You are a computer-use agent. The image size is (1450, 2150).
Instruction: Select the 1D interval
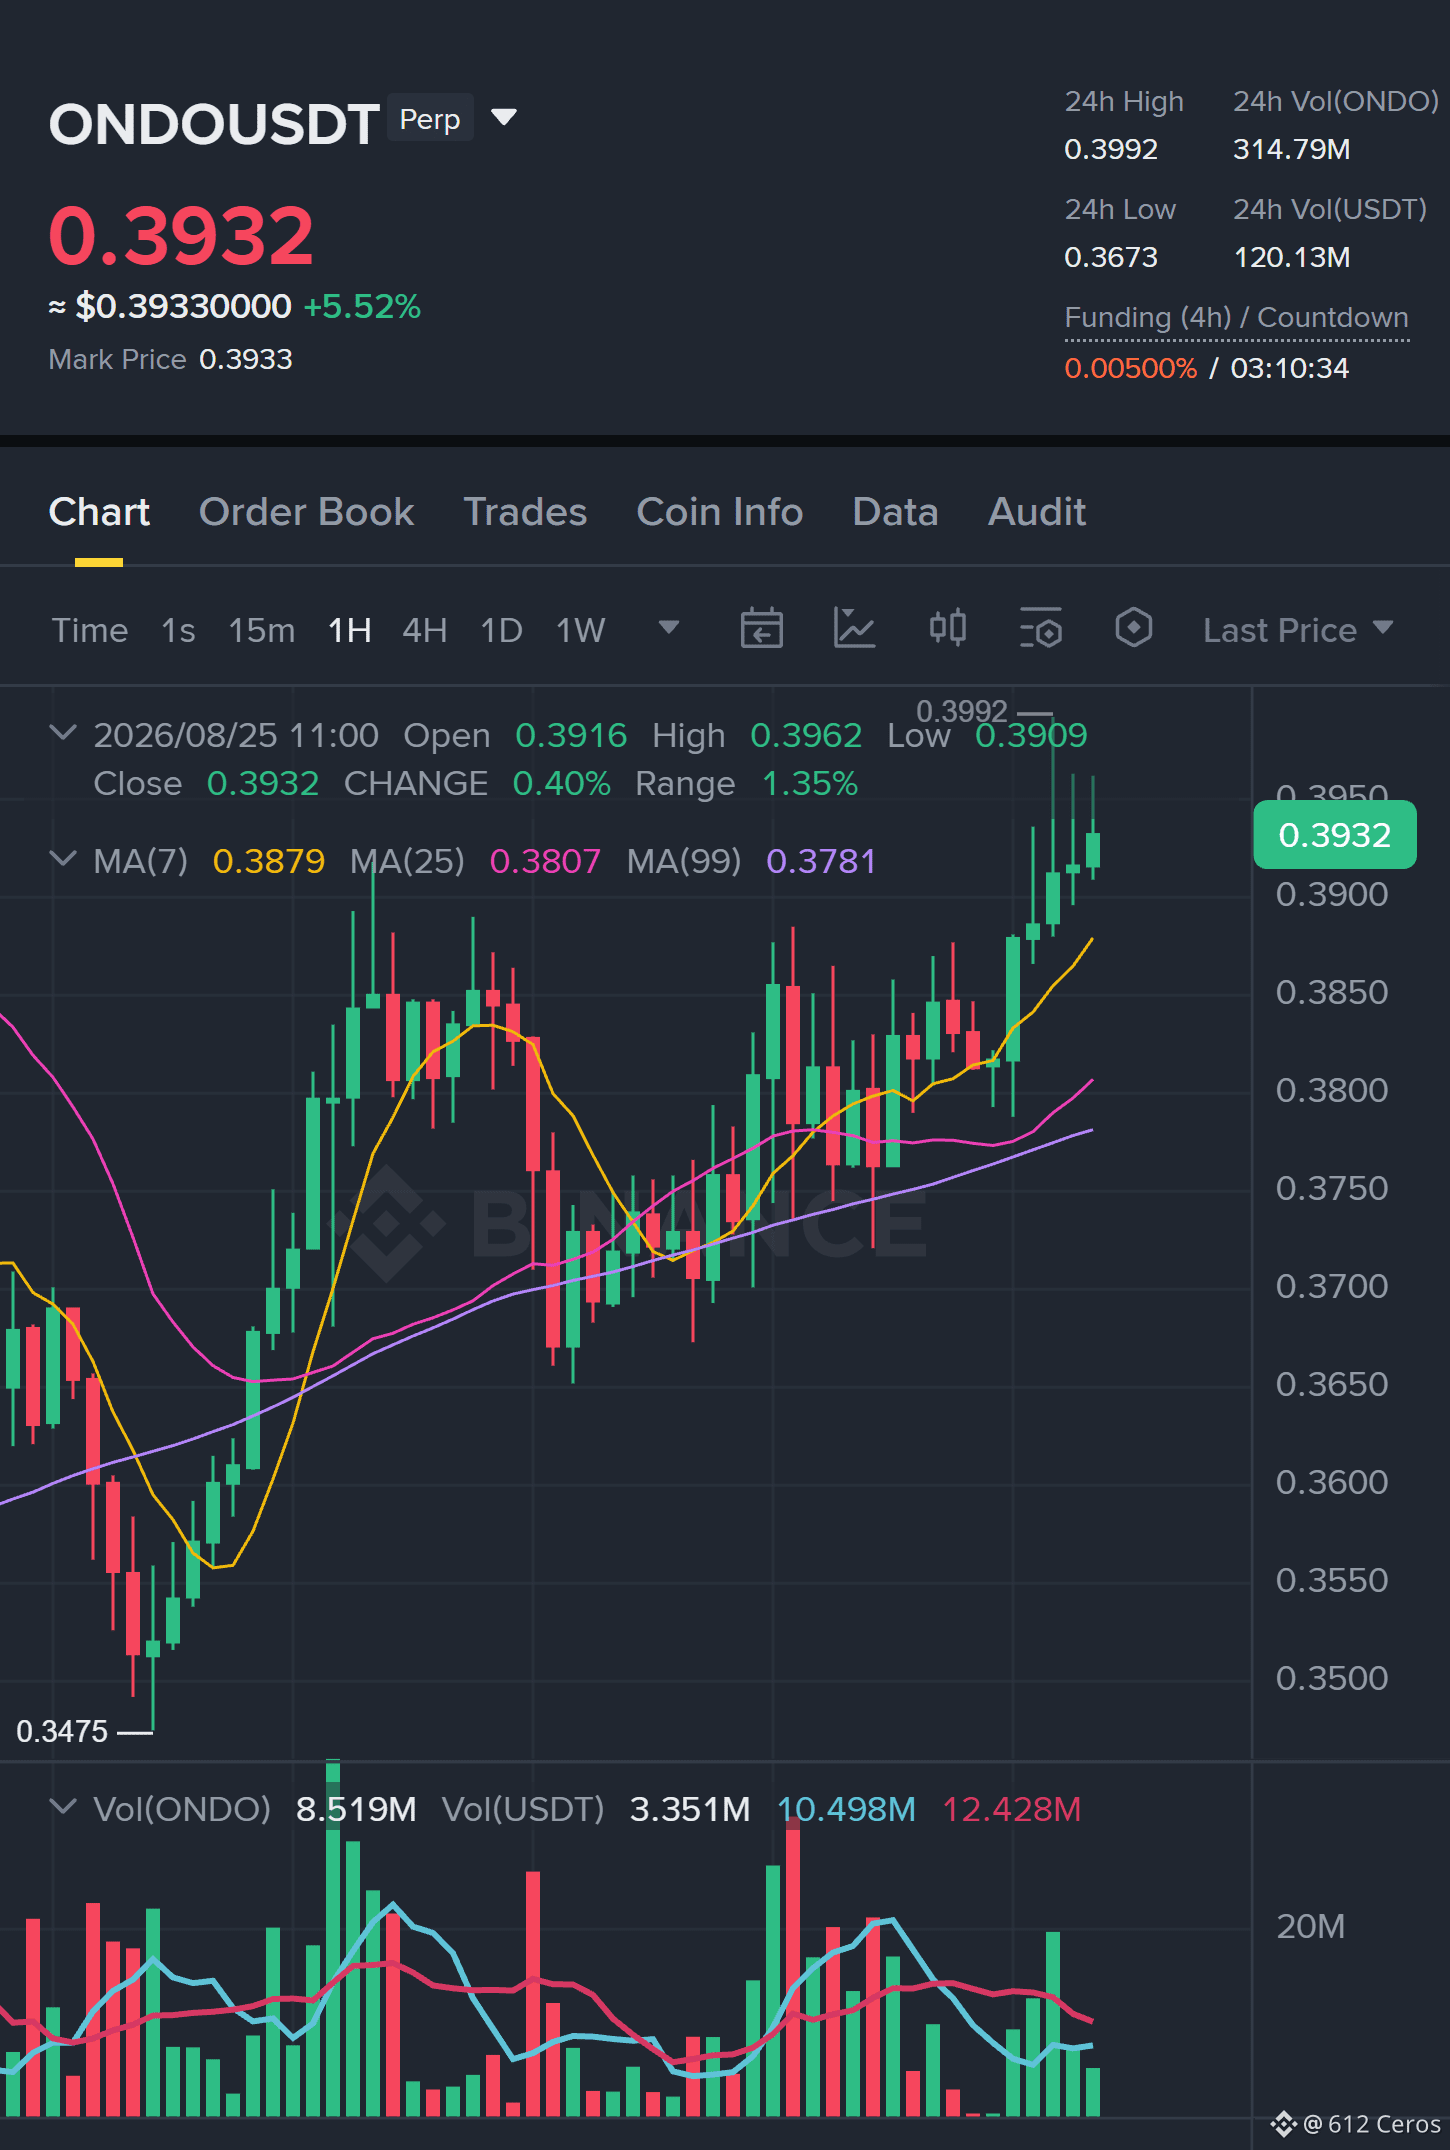(x=501, y=630)
